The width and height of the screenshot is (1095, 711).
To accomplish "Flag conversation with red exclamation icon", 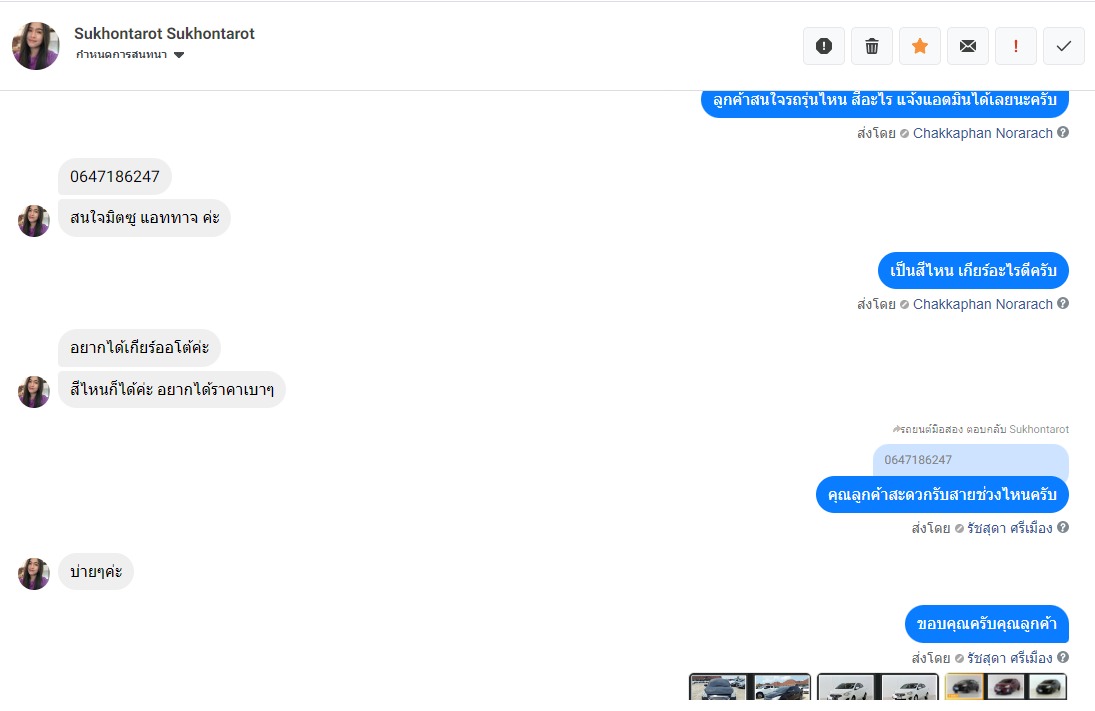I will 1015,46.
